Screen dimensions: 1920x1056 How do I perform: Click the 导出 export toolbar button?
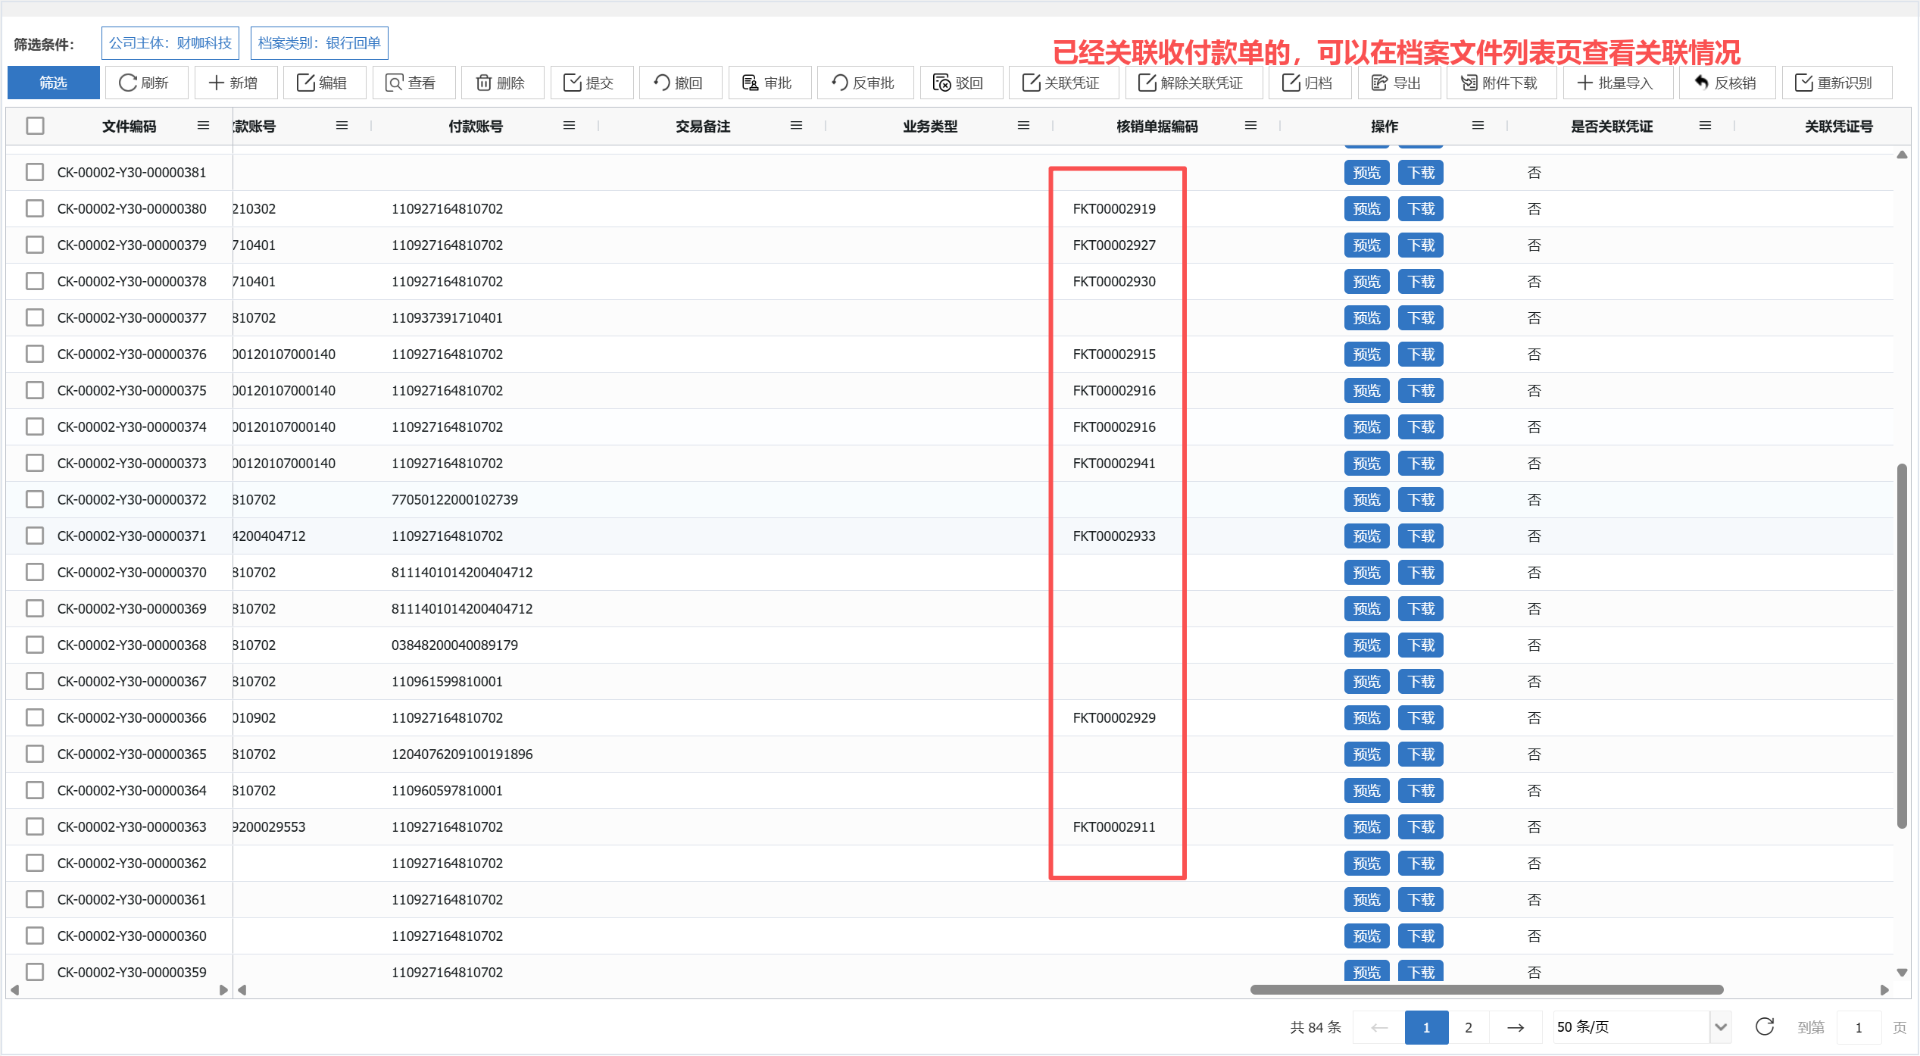click(x=1397, y=83)
